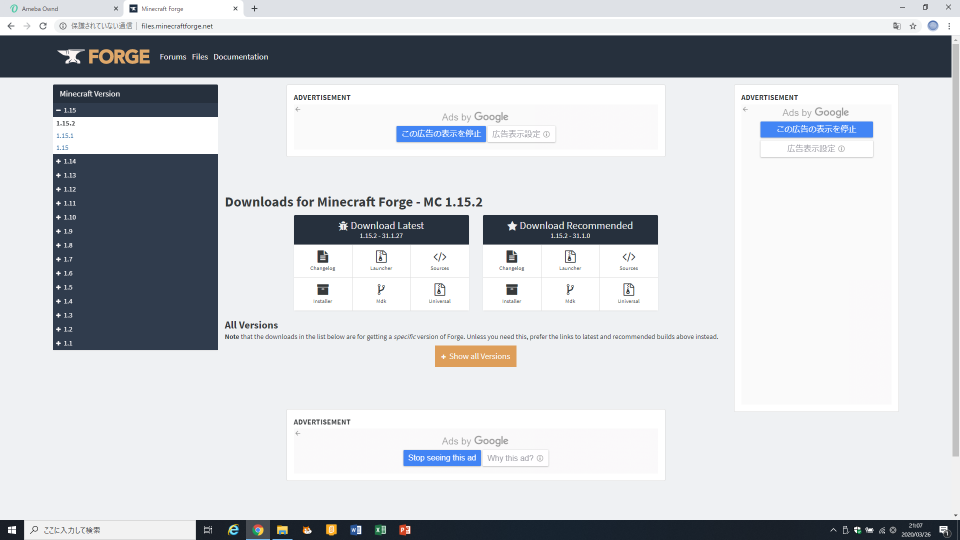Reload the page in browser
The width and height of the screenshot is (960, 540).
point(43,26)
